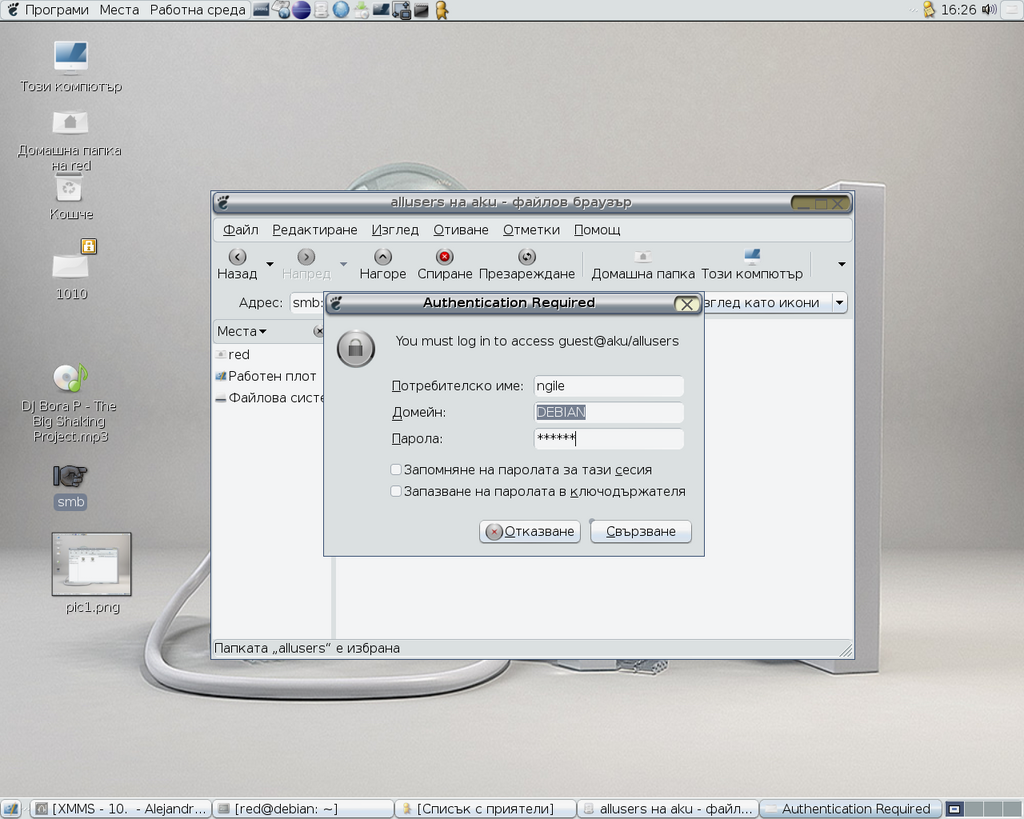Screen dimensions: 1024x819
Task: Click the Свързване (Connect) button
Action: [640, 532]
